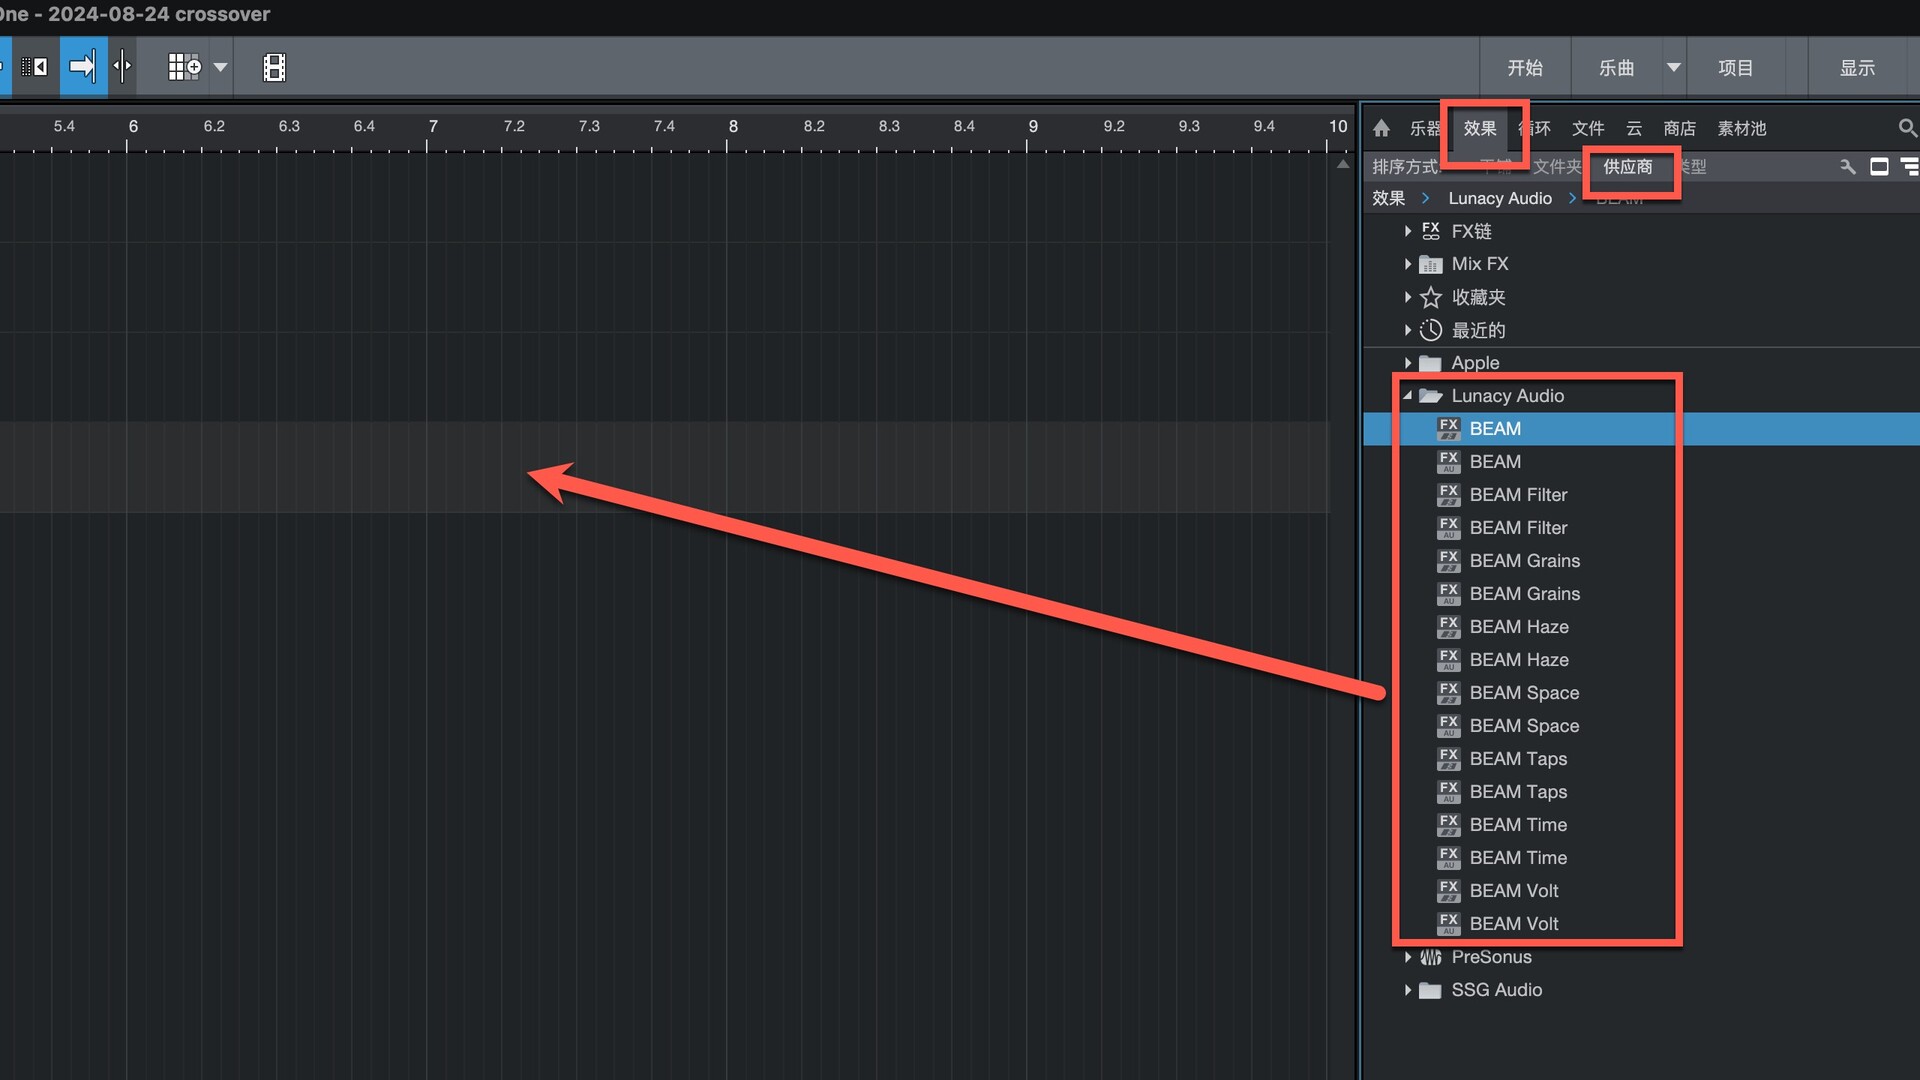The width and height of the screenshot is (1920, 1080).
Task: Click the FX icon beside BEAM Grains
Action: 1448,561
